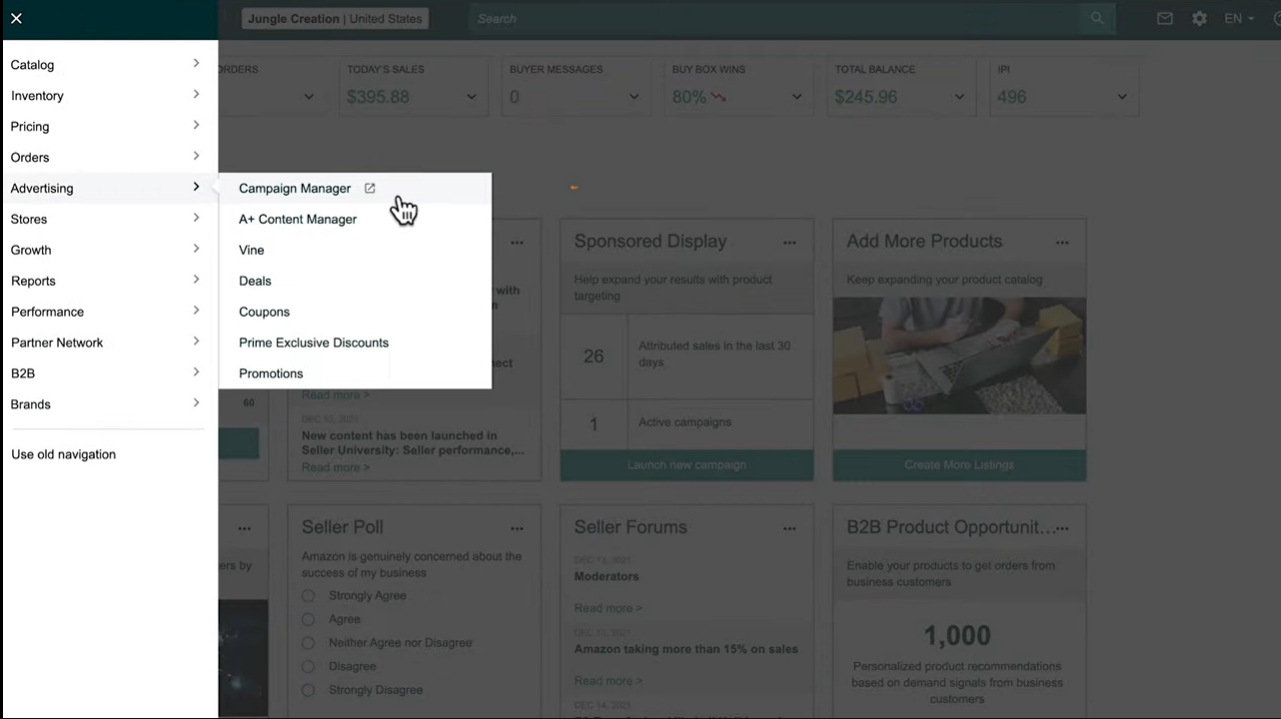The height and width of the screenshot is (719, 1281).
Task: Open Amazon taking more than 15% forum post
Action: [686, 649]
